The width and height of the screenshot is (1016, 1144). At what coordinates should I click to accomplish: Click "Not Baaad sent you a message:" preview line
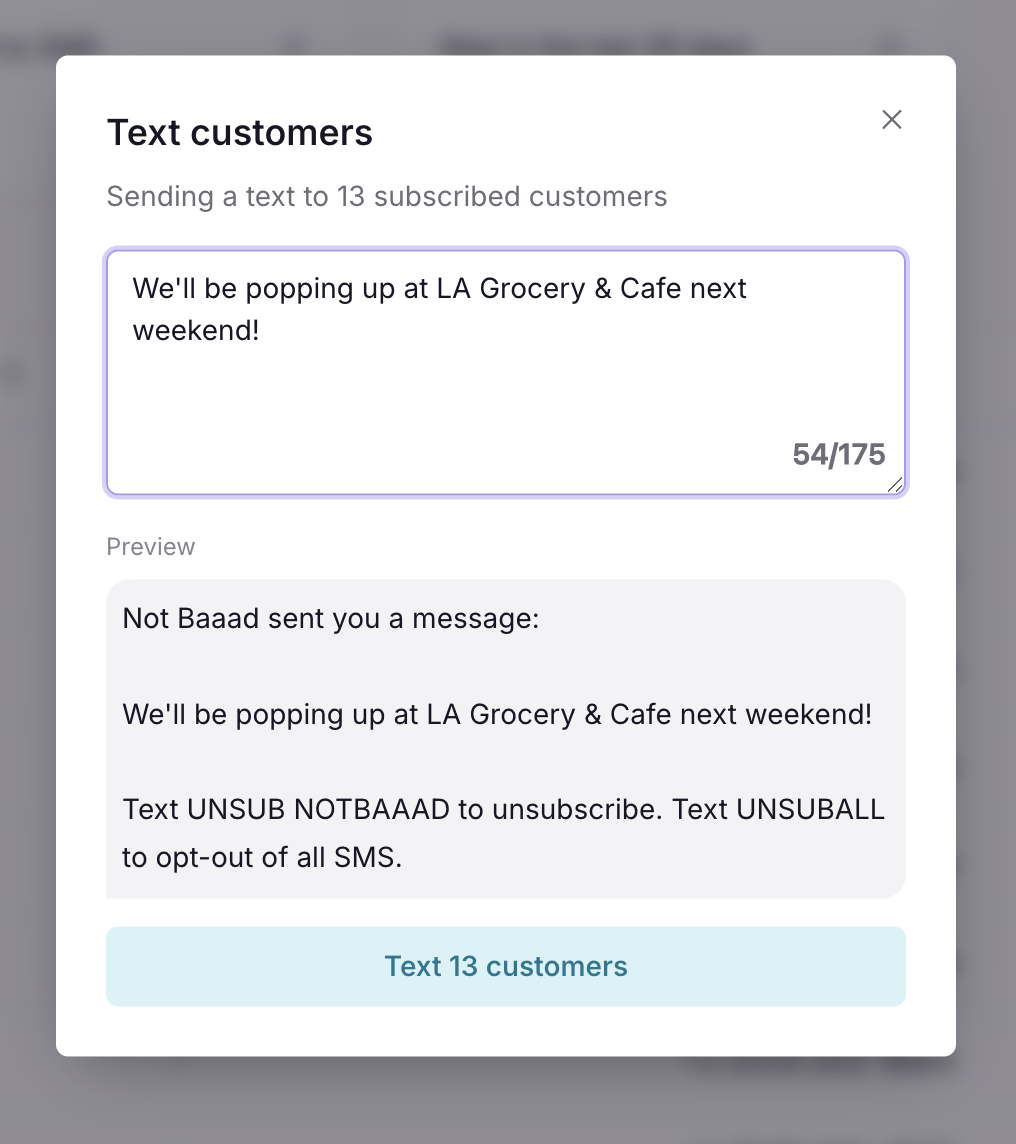pyautogui.click(x=331, y=619)
